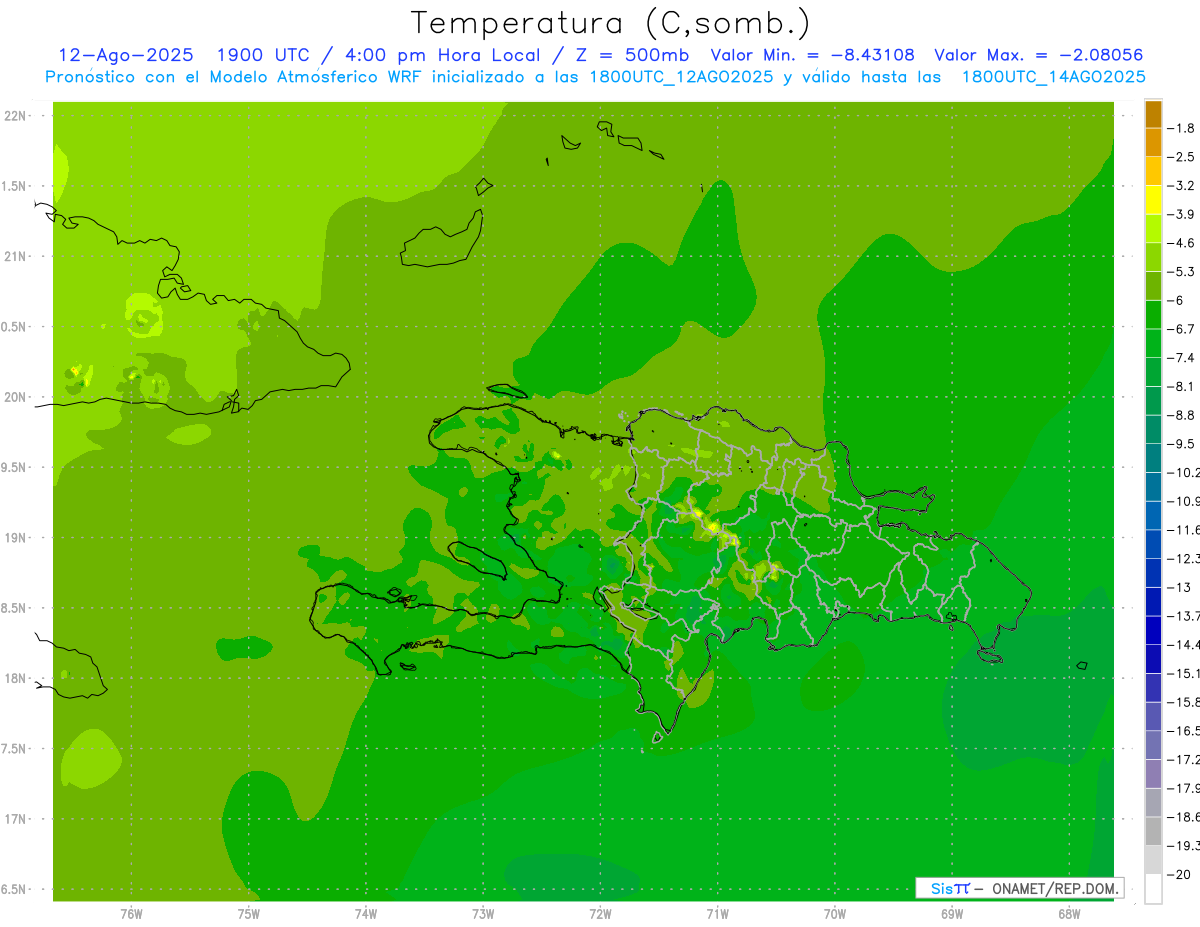Pick the teal swatch between -9.5 and -10.2

[1153, 458]
